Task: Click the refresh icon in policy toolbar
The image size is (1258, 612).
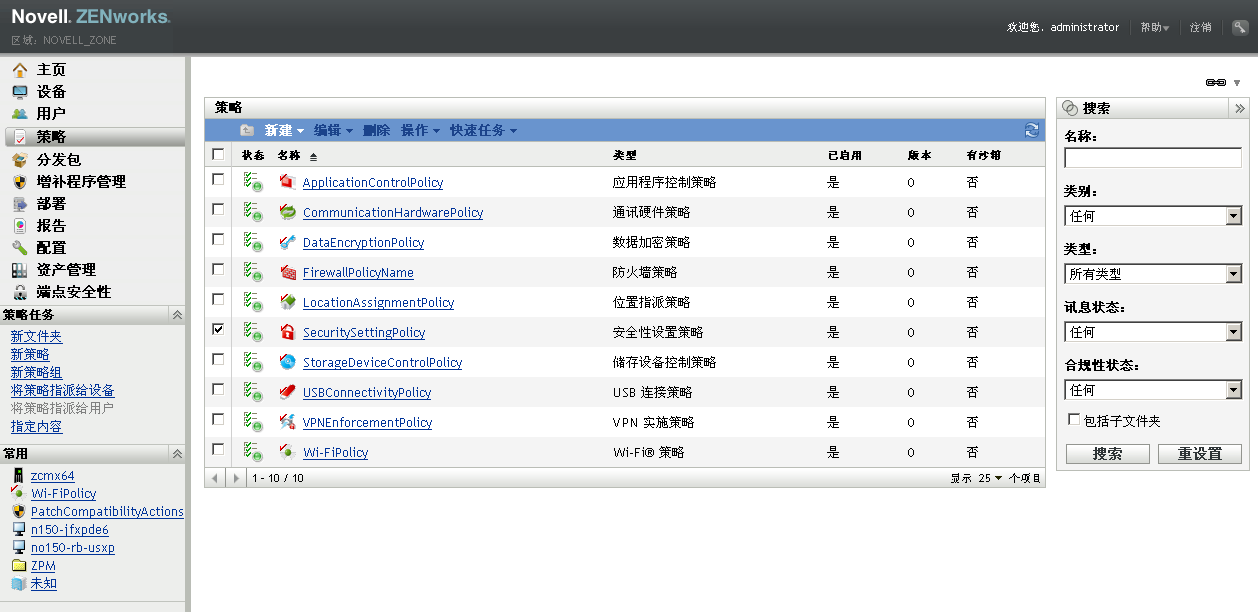Action: coord(1032,130)
